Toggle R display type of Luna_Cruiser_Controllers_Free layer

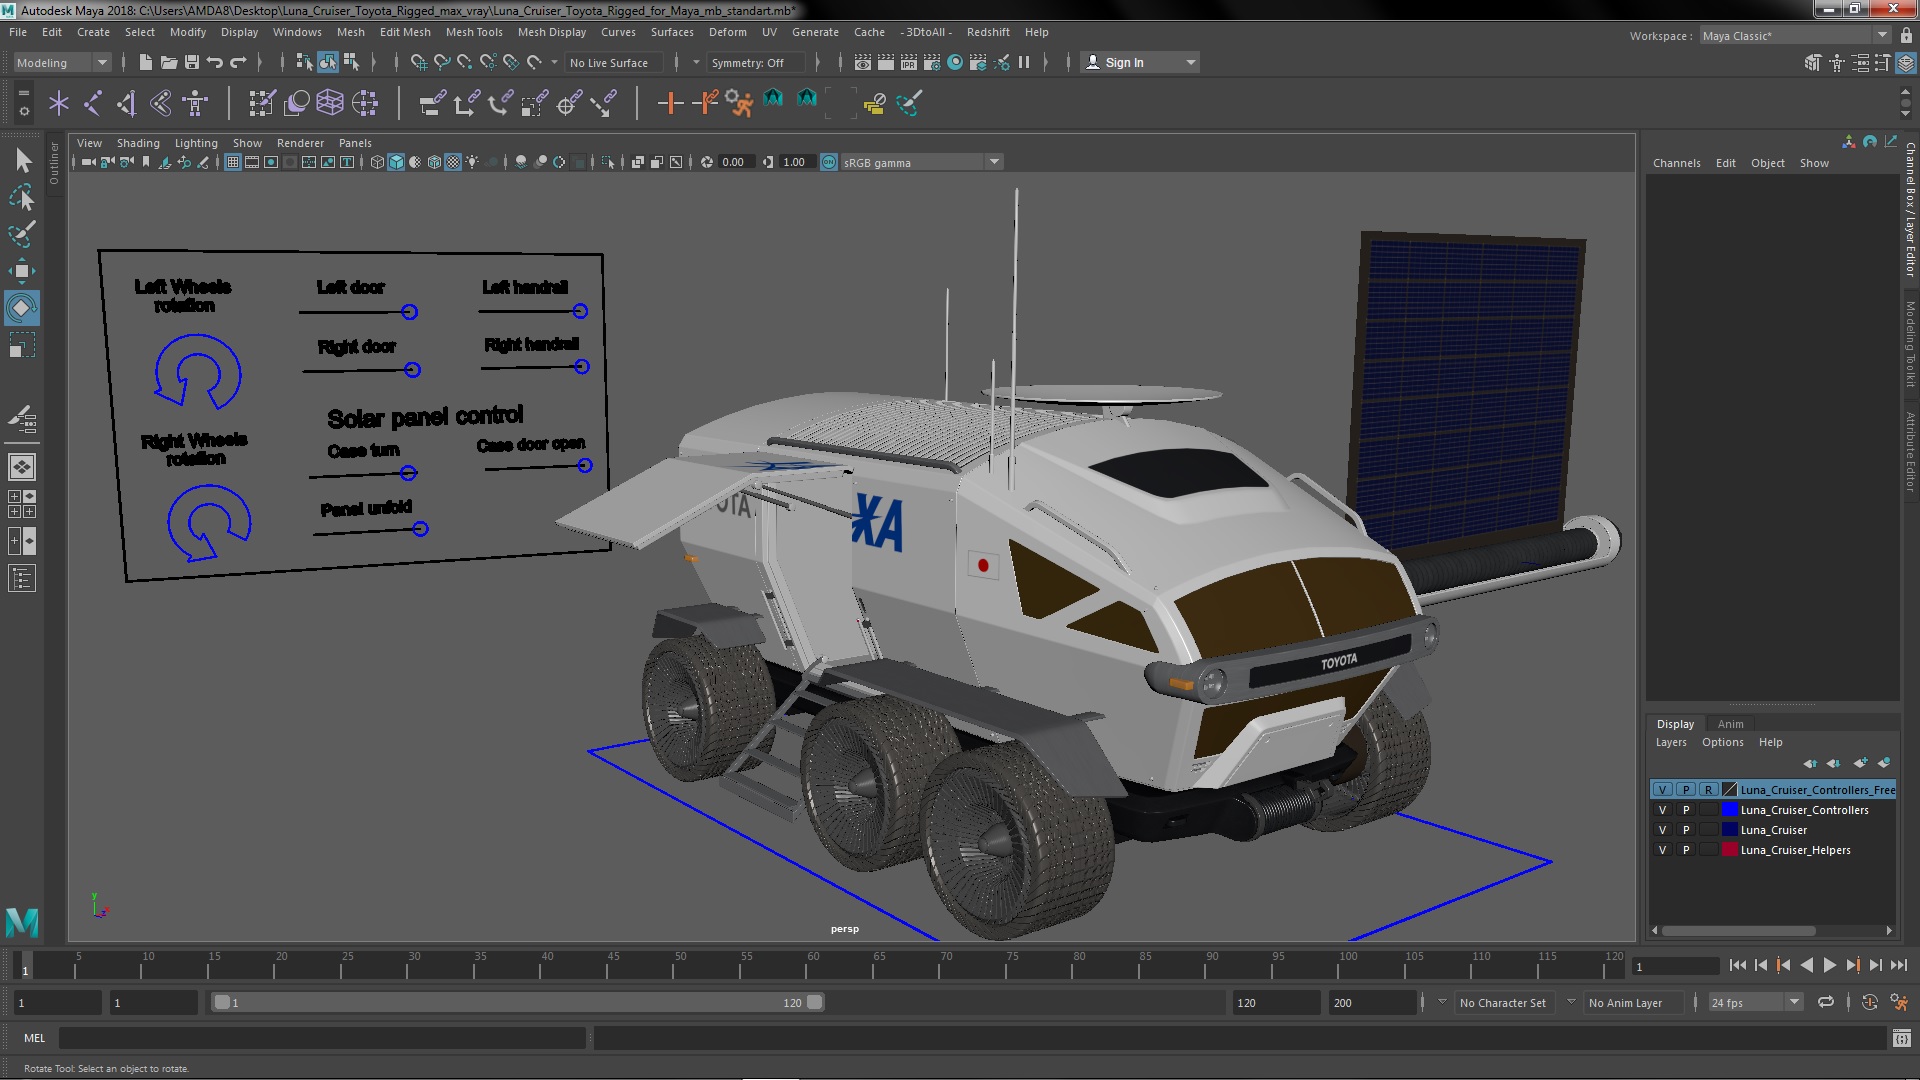click(x=1709, y=790)
